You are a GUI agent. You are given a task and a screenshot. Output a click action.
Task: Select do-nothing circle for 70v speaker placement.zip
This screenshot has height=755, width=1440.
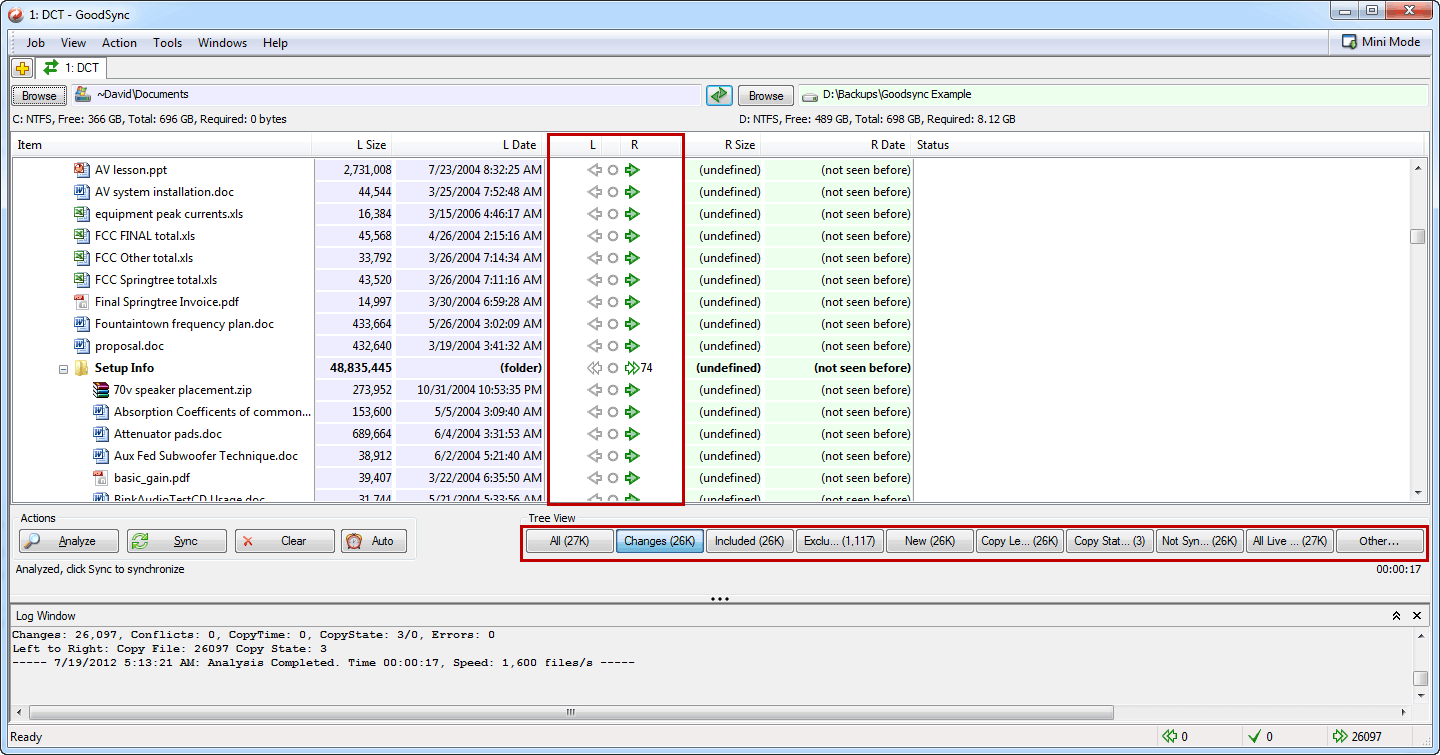click(613, 390)
